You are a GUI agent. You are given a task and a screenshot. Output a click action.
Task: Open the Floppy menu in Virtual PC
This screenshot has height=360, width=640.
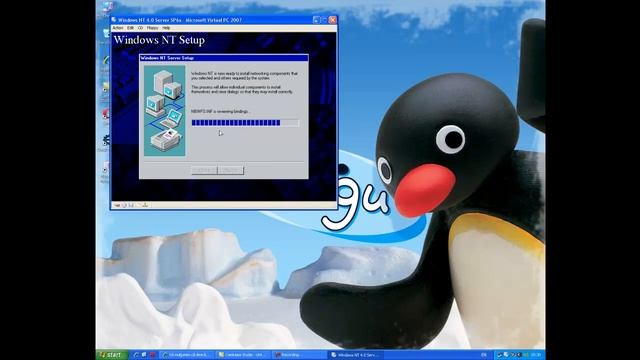click(x=152, y=28)
